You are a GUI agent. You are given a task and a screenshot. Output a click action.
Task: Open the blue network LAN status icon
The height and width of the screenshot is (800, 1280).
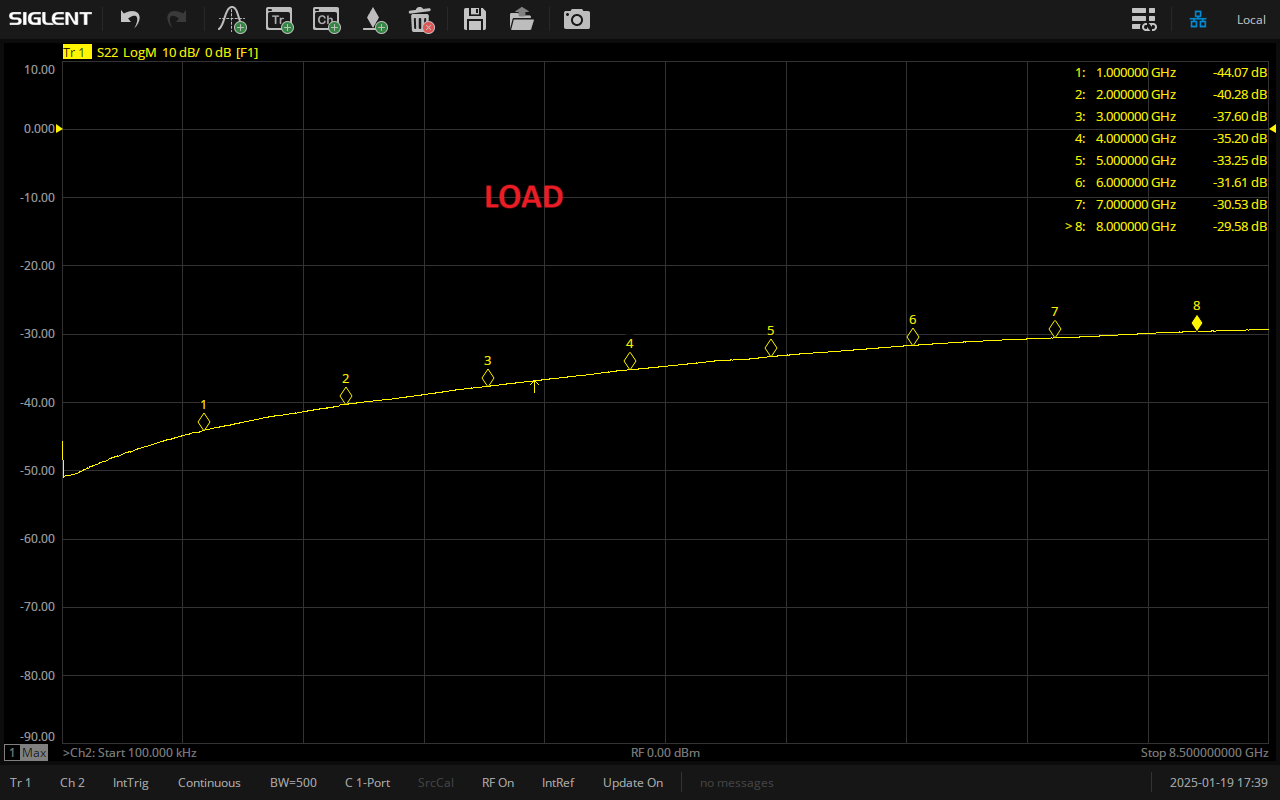point(1197,19)
